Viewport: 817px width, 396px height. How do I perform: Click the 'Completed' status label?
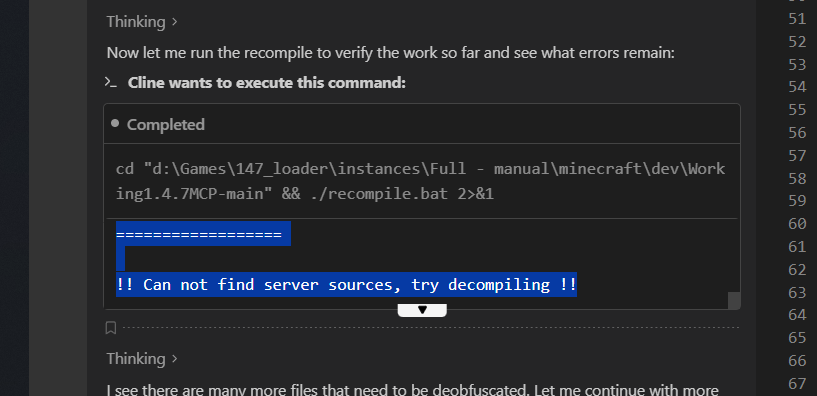(166, 125)
